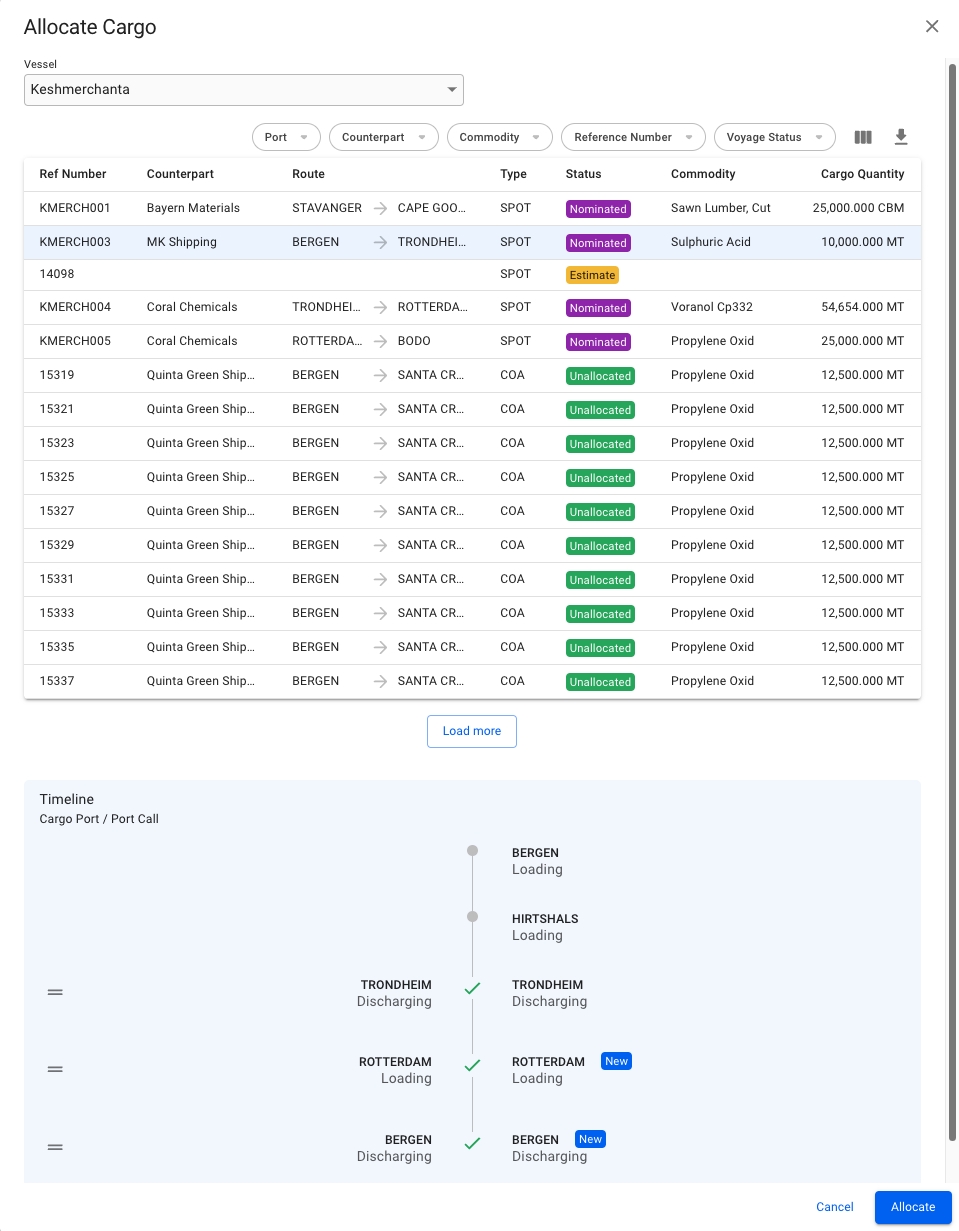Expand the Counterpart filter dropdown
This screenshot has width=959, height=1231.
[x=383, y=137]
